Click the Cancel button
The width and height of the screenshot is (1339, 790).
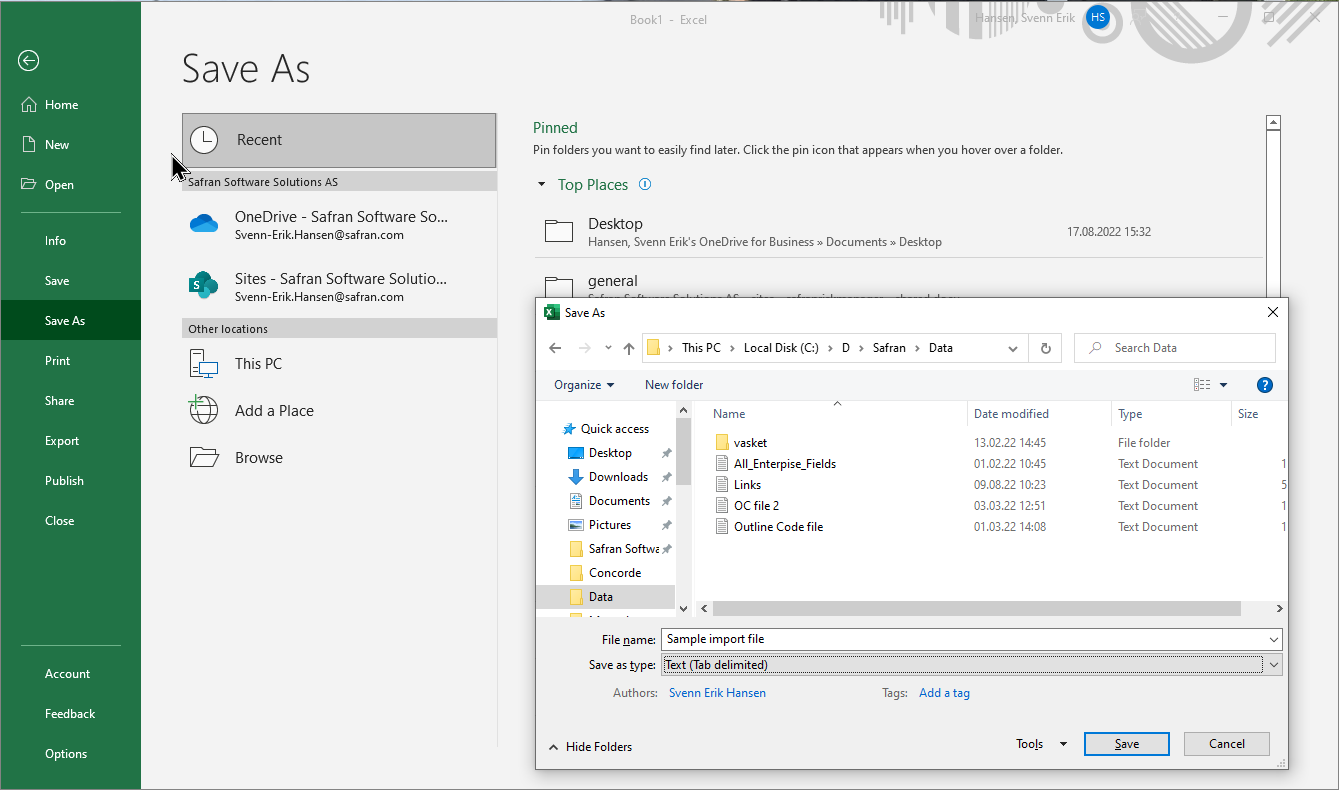[1227, 744]
